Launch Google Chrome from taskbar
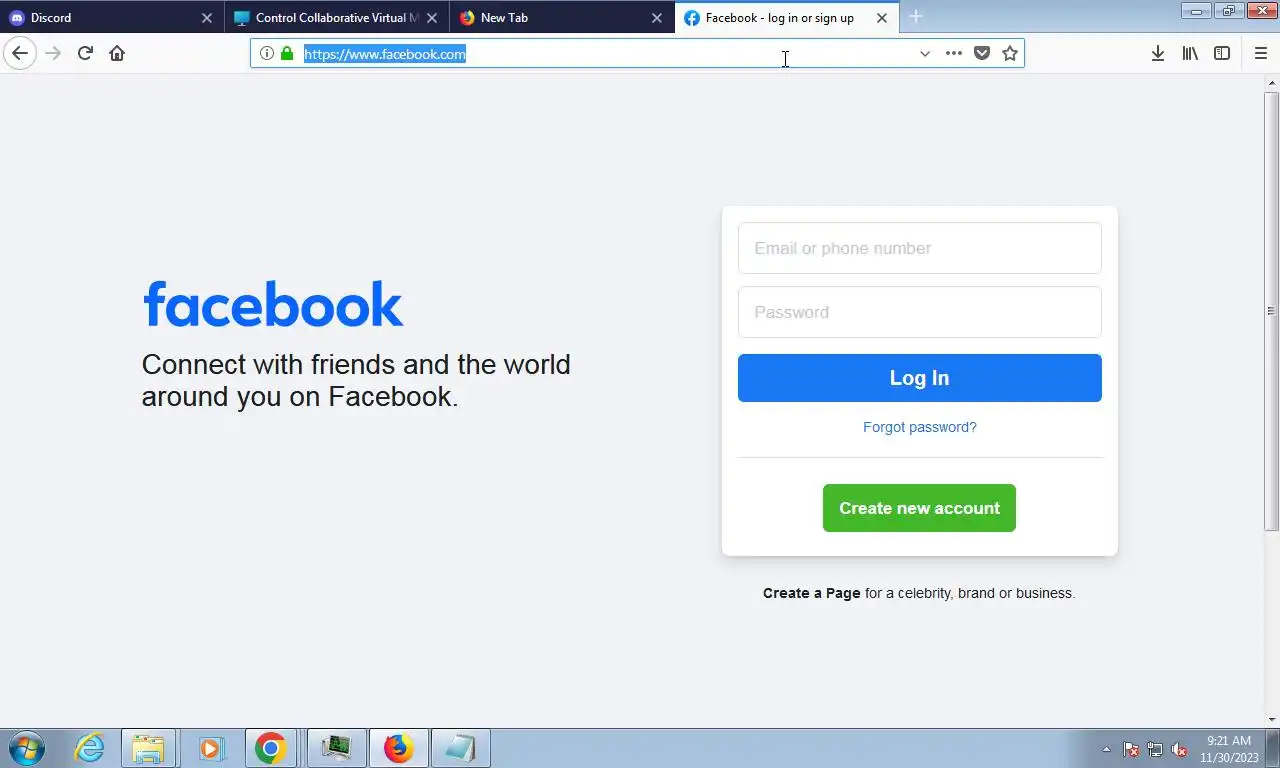Image resolution: width=1280 pixels, height=768 pixels. pyautogui.click(x=270, y=748)
